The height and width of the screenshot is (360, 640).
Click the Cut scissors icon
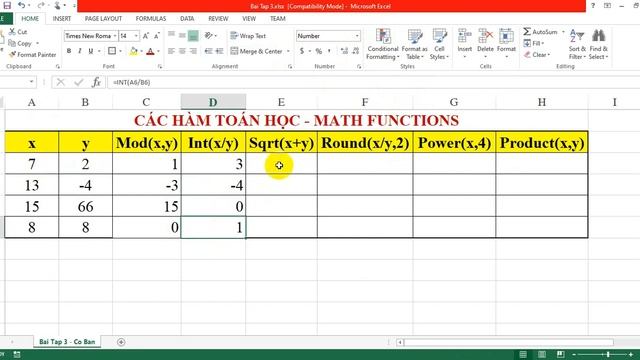point(12,31)
